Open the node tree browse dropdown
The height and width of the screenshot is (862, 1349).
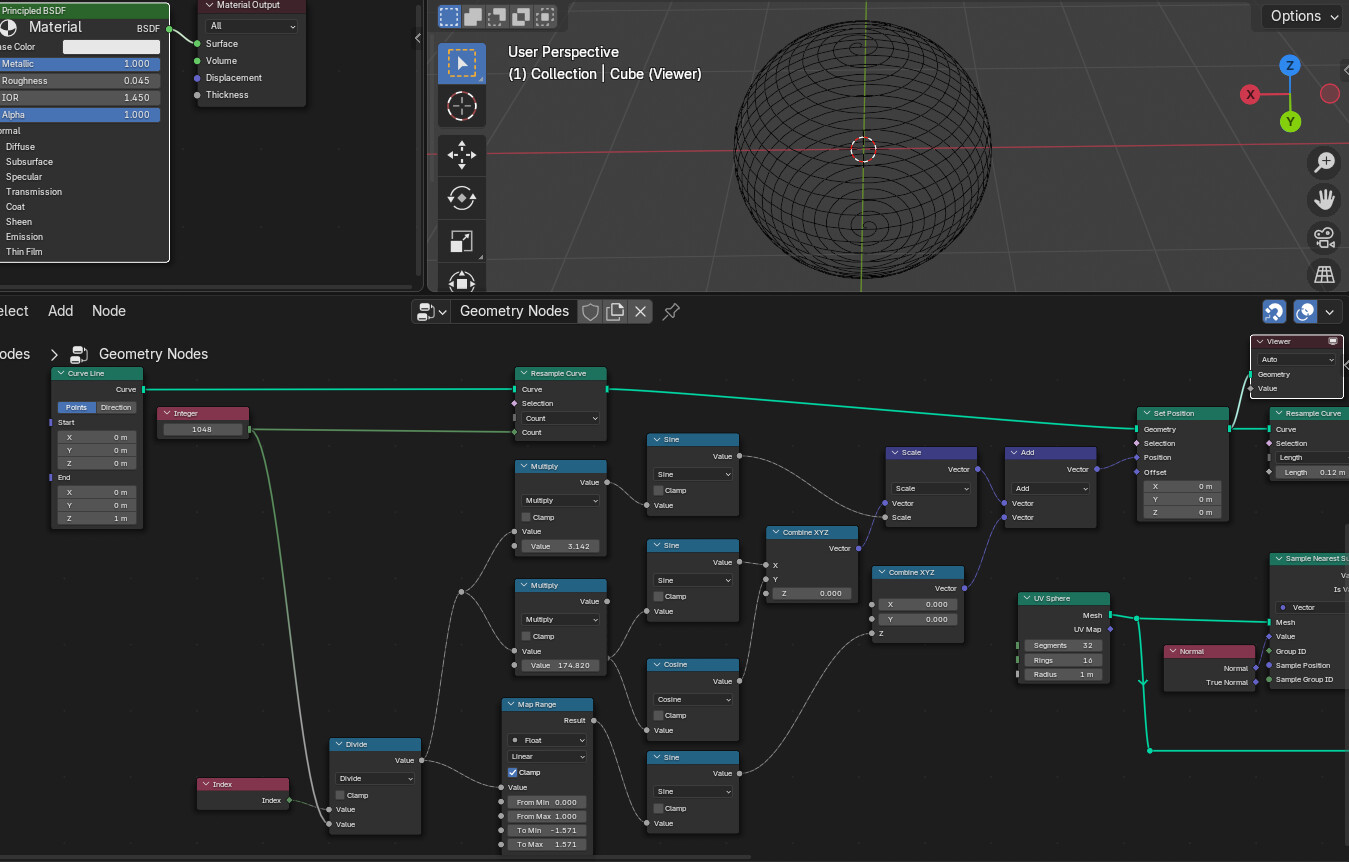(x=431, y=311)
